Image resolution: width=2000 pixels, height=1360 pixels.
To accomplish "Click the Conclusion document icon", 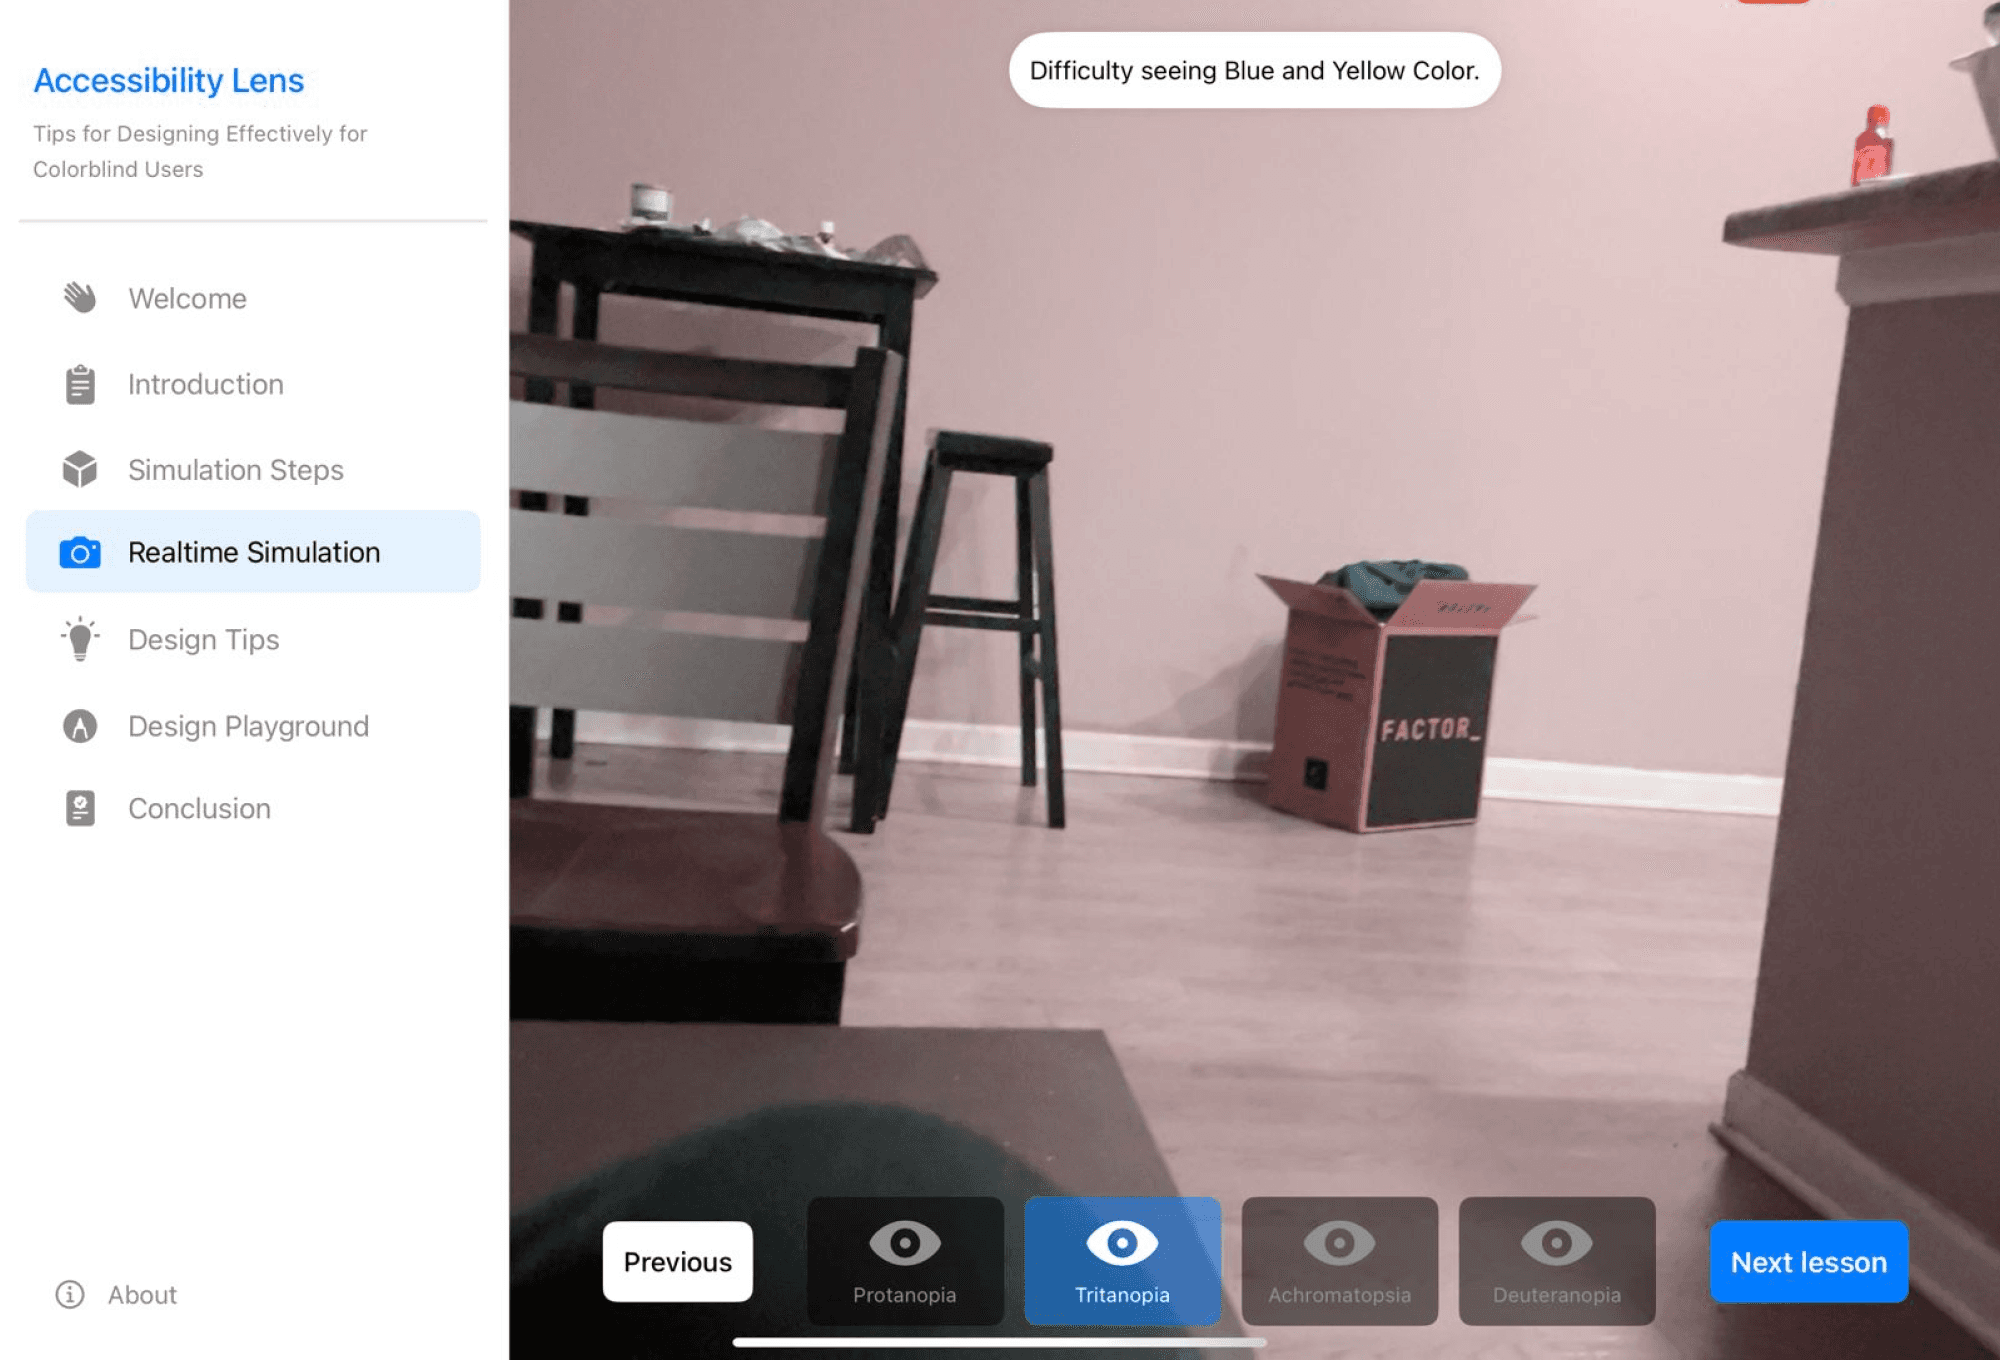I will (x=80, y=808).
